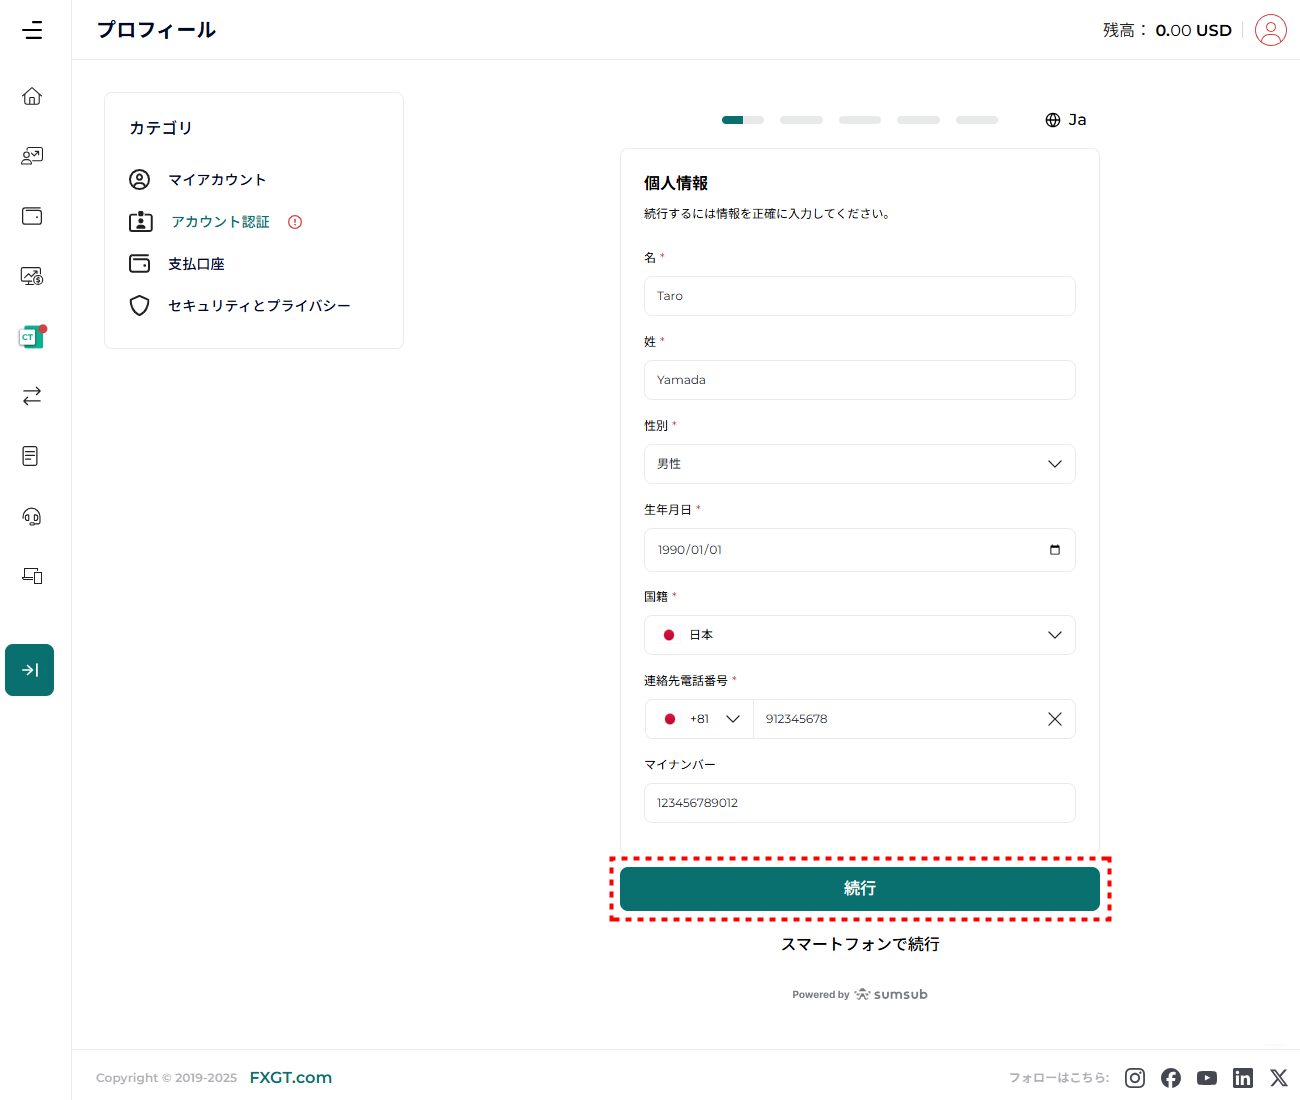
Task: Click the home icon in the sidebar
Action: (32, 96)
